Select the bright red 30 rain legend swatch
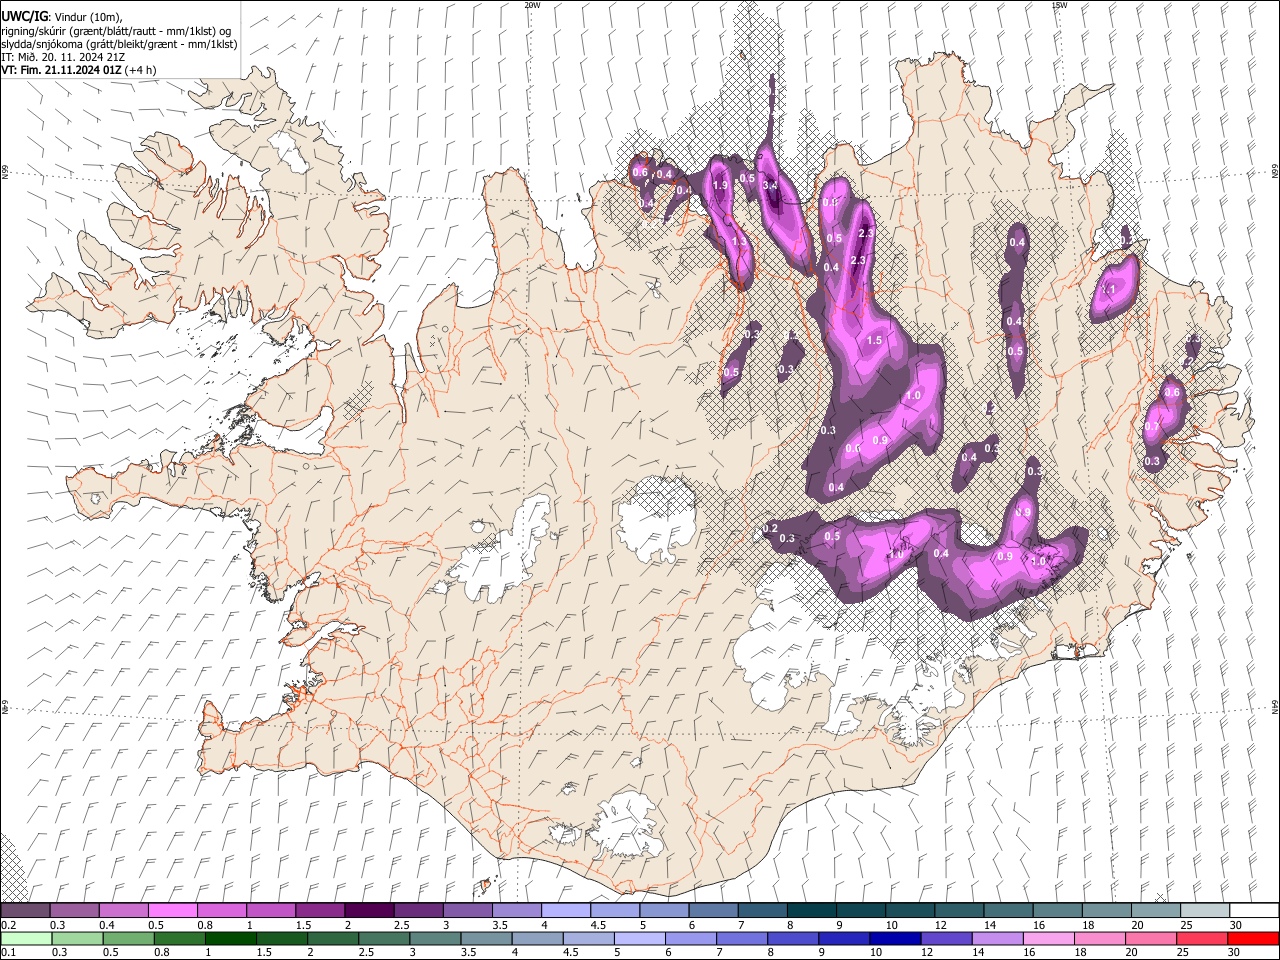 (1252, 939)
